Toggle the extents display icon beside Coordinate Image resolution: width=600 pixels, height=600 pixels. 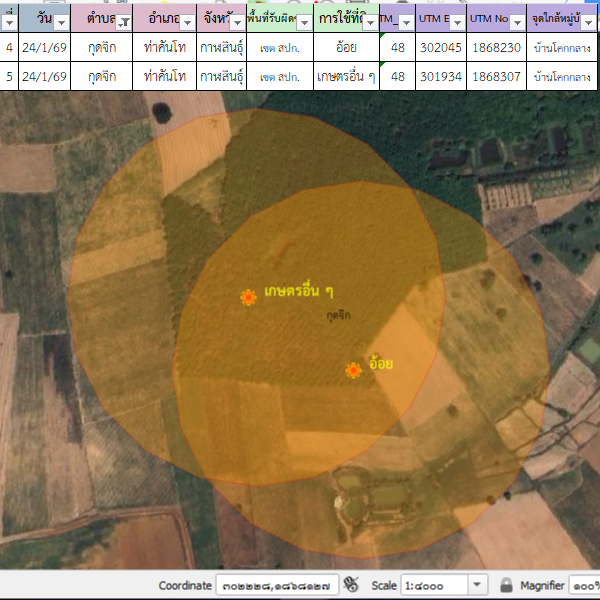click(351, 584)
